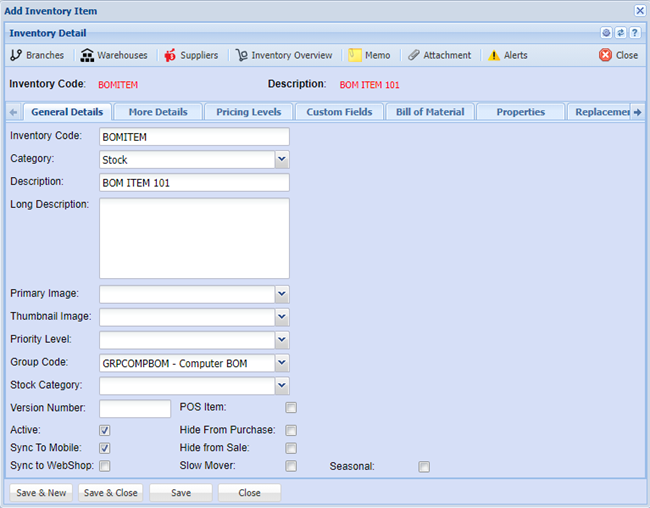Open the Branches toolbar icon

16,55
